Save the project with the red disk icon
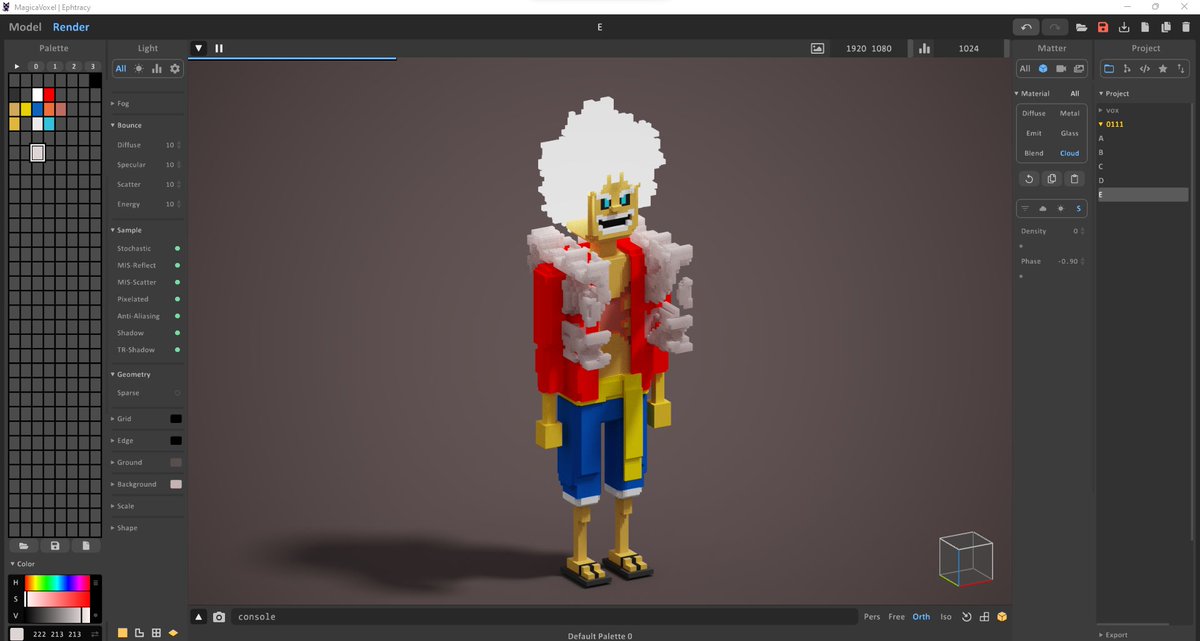 tap(1103, 27)
